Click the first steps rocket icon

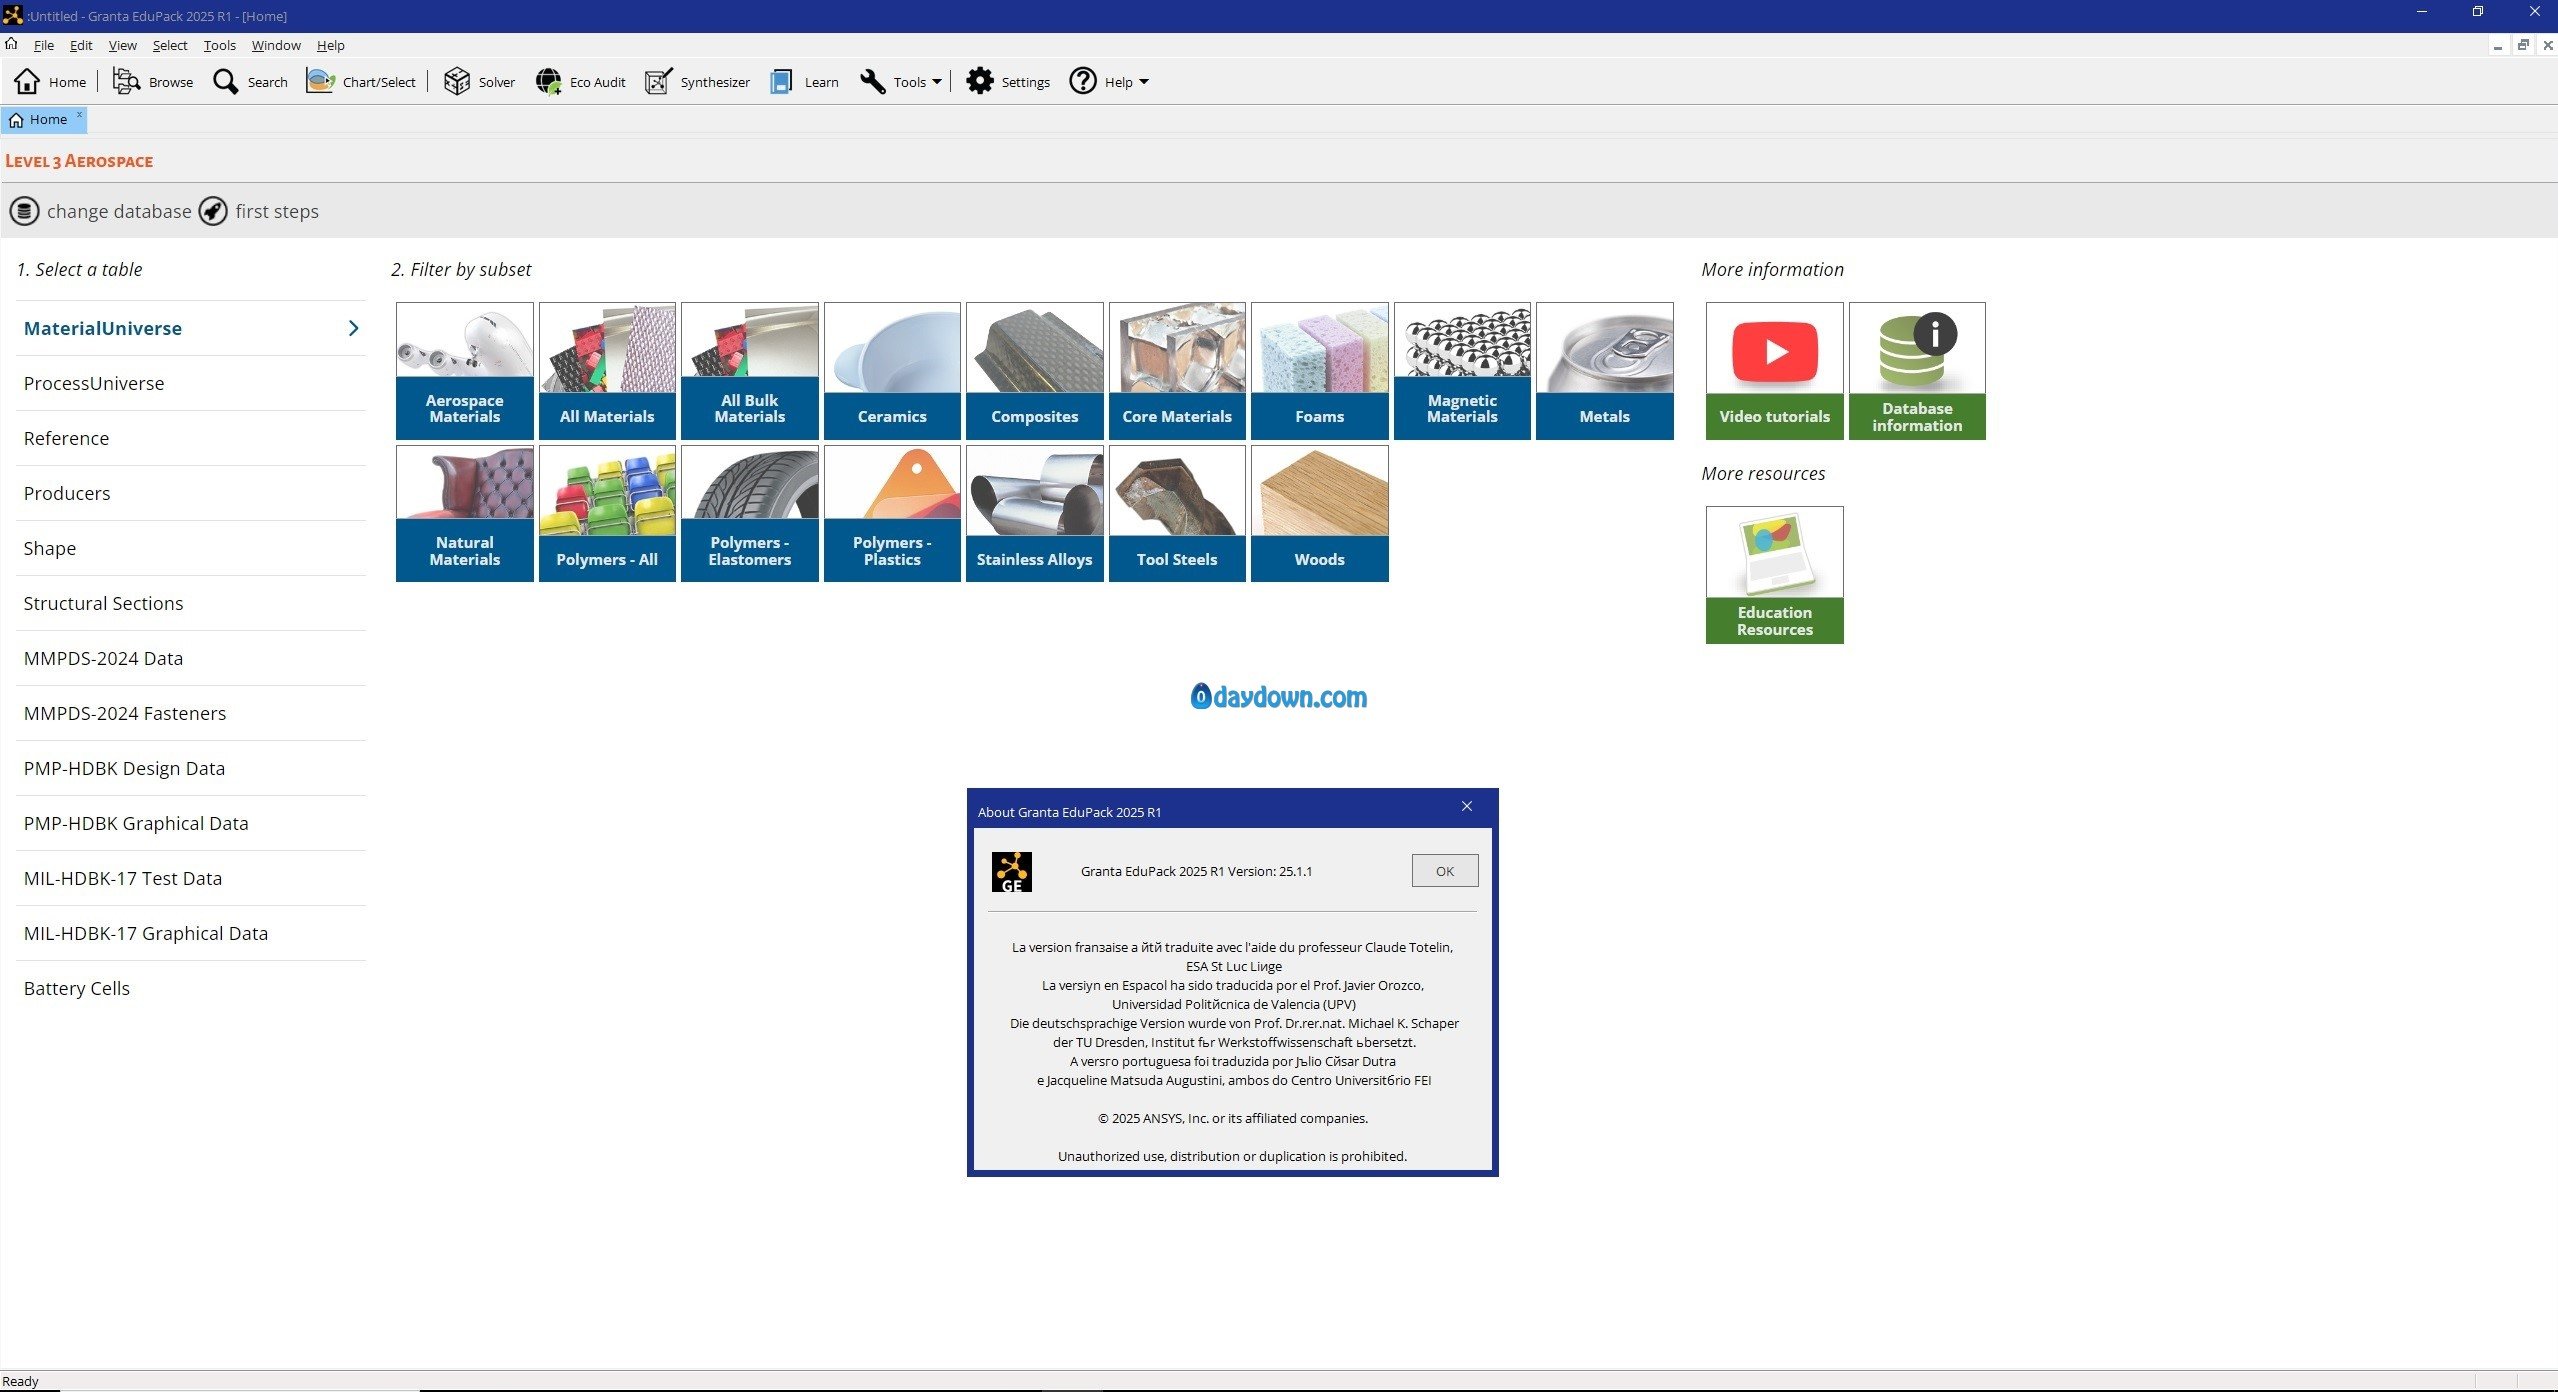pos(213,211)
